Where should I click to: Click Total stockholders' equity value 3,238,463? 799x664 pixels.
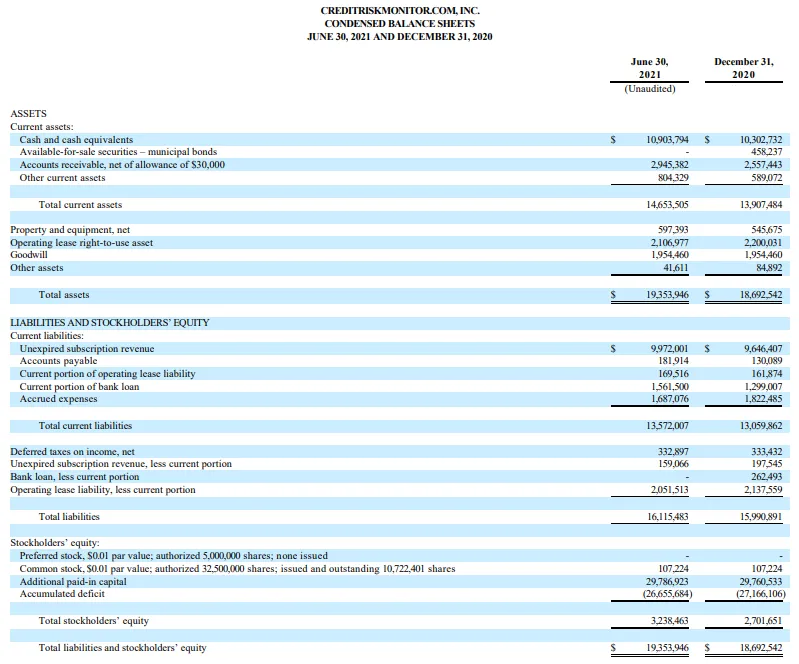point(670,621)
